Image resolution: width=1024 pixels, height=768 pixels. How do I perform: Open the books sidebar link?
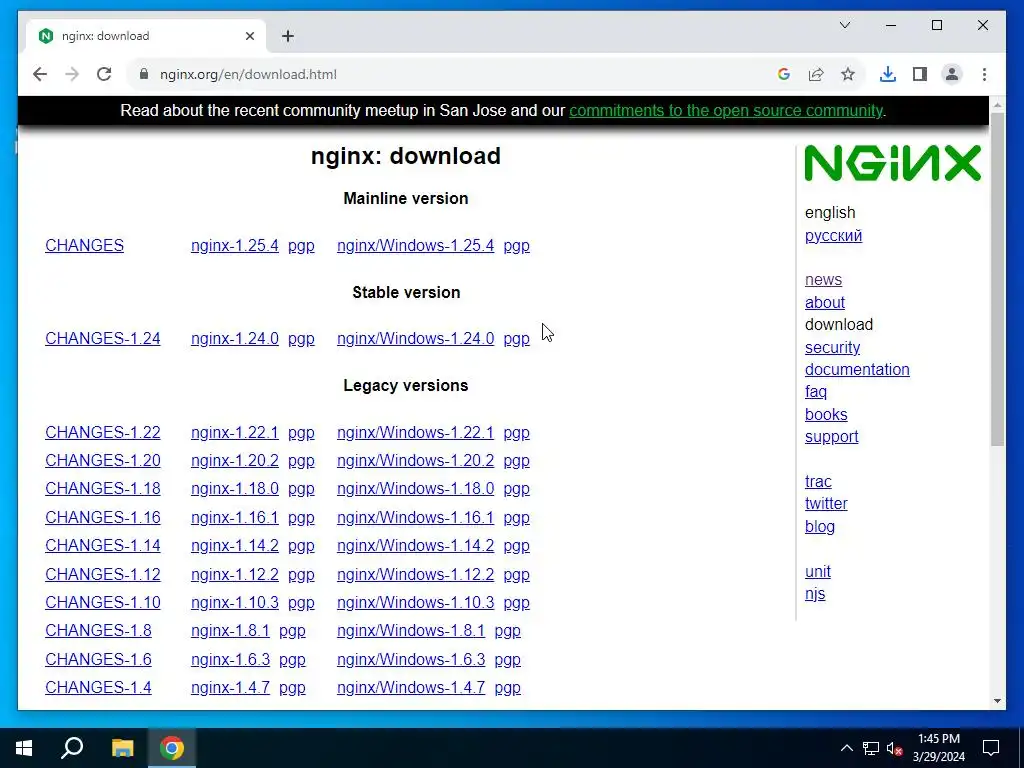pos(826,414)
